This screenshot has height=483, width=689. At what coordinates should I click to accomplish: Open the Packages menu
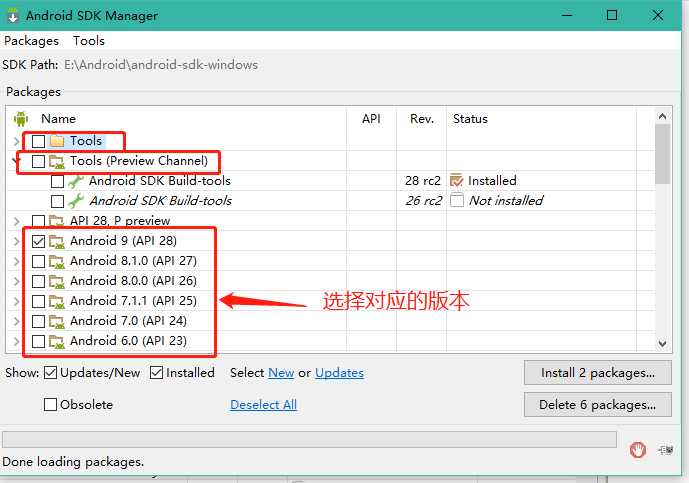tap(31, 41)
